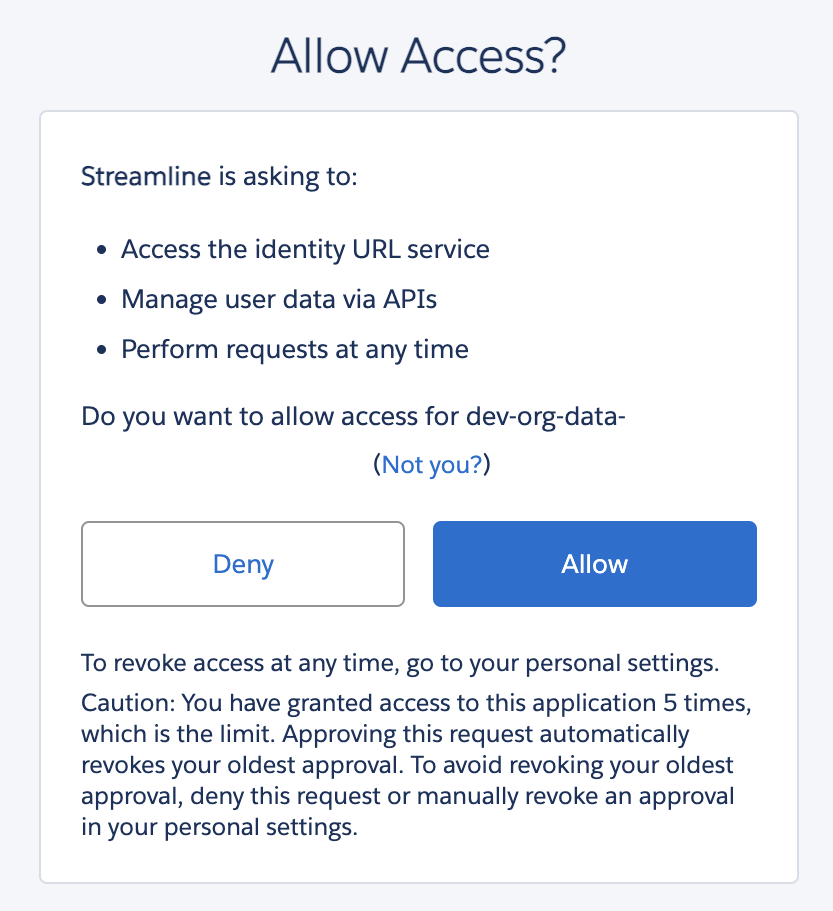Select "Access the identity URL service" permission
833x911 pixels.
pyautogui.click(x=305, y=249)
